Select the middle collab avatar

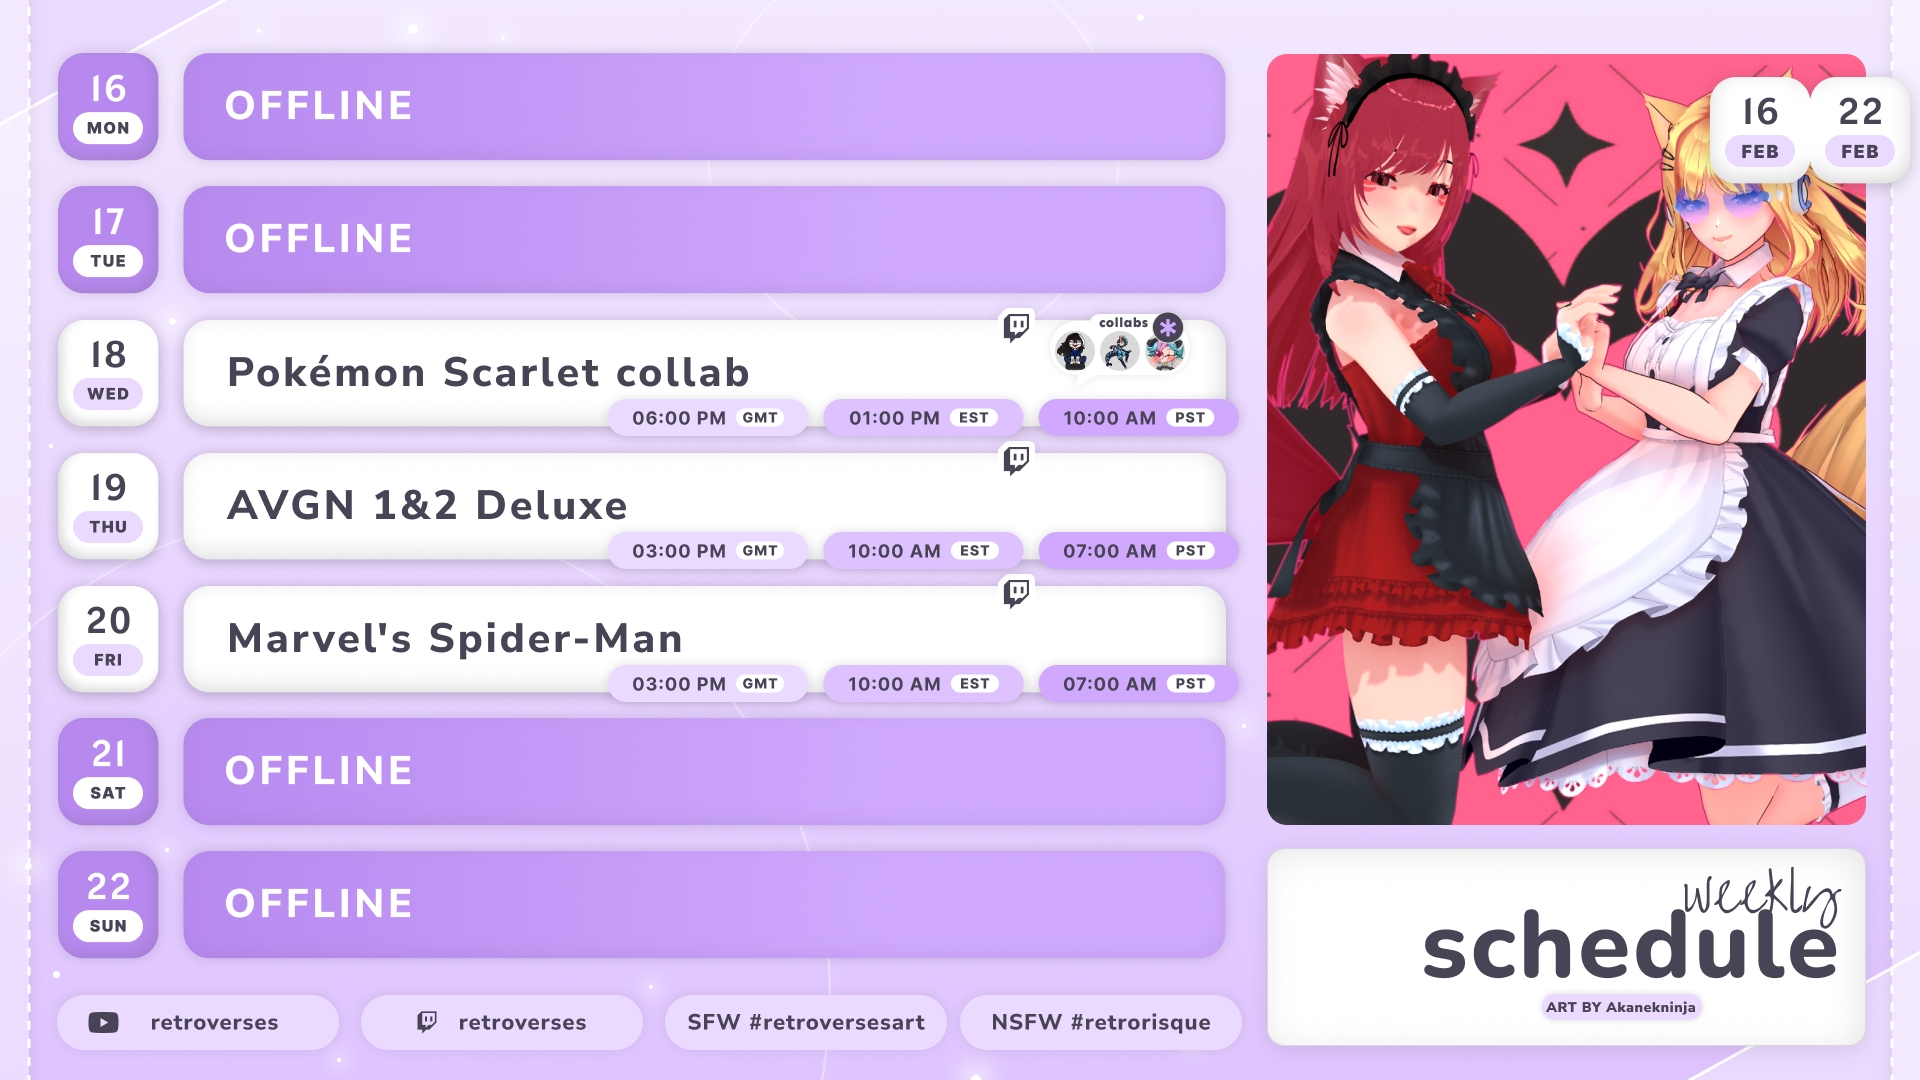[x=1120, y=351]
